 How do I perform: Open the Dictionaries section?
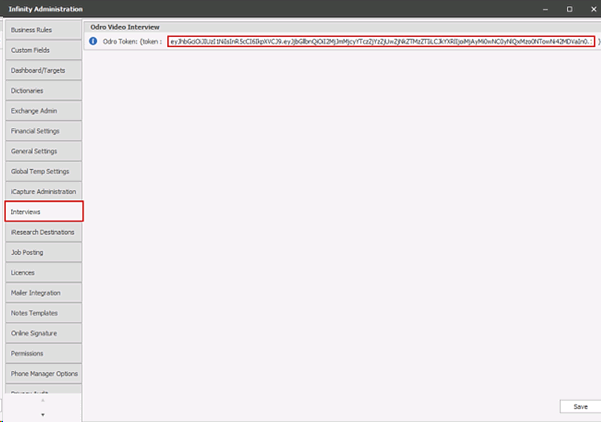point(42,90)
